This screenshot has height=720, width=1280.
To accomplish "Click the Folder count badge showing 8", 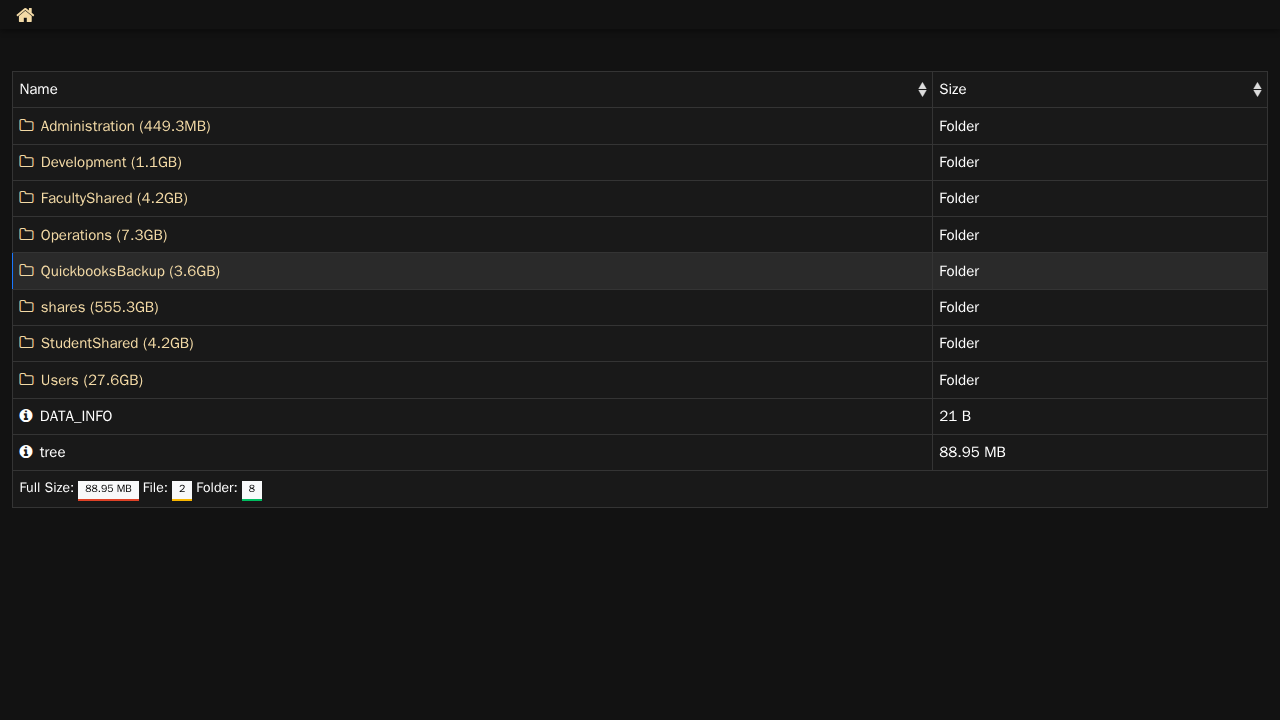I will (x=252, y=489).
